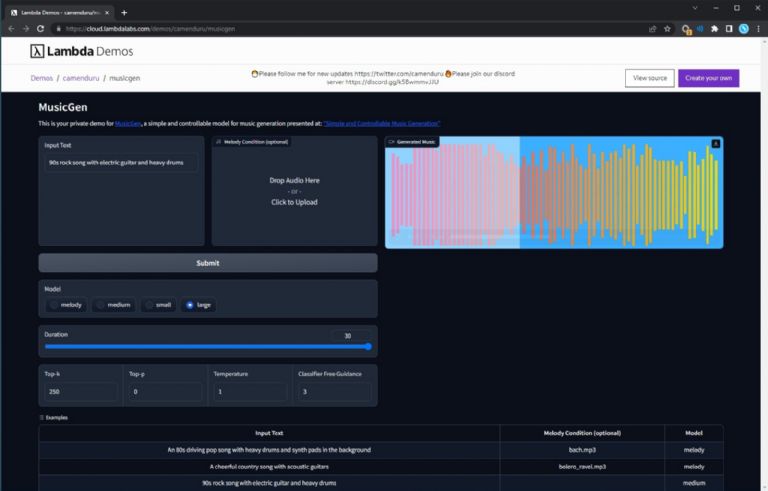Viewport: 768px width, 491px height.
Task: Go to Demos breadcrumb link
Action: point(42,78)
